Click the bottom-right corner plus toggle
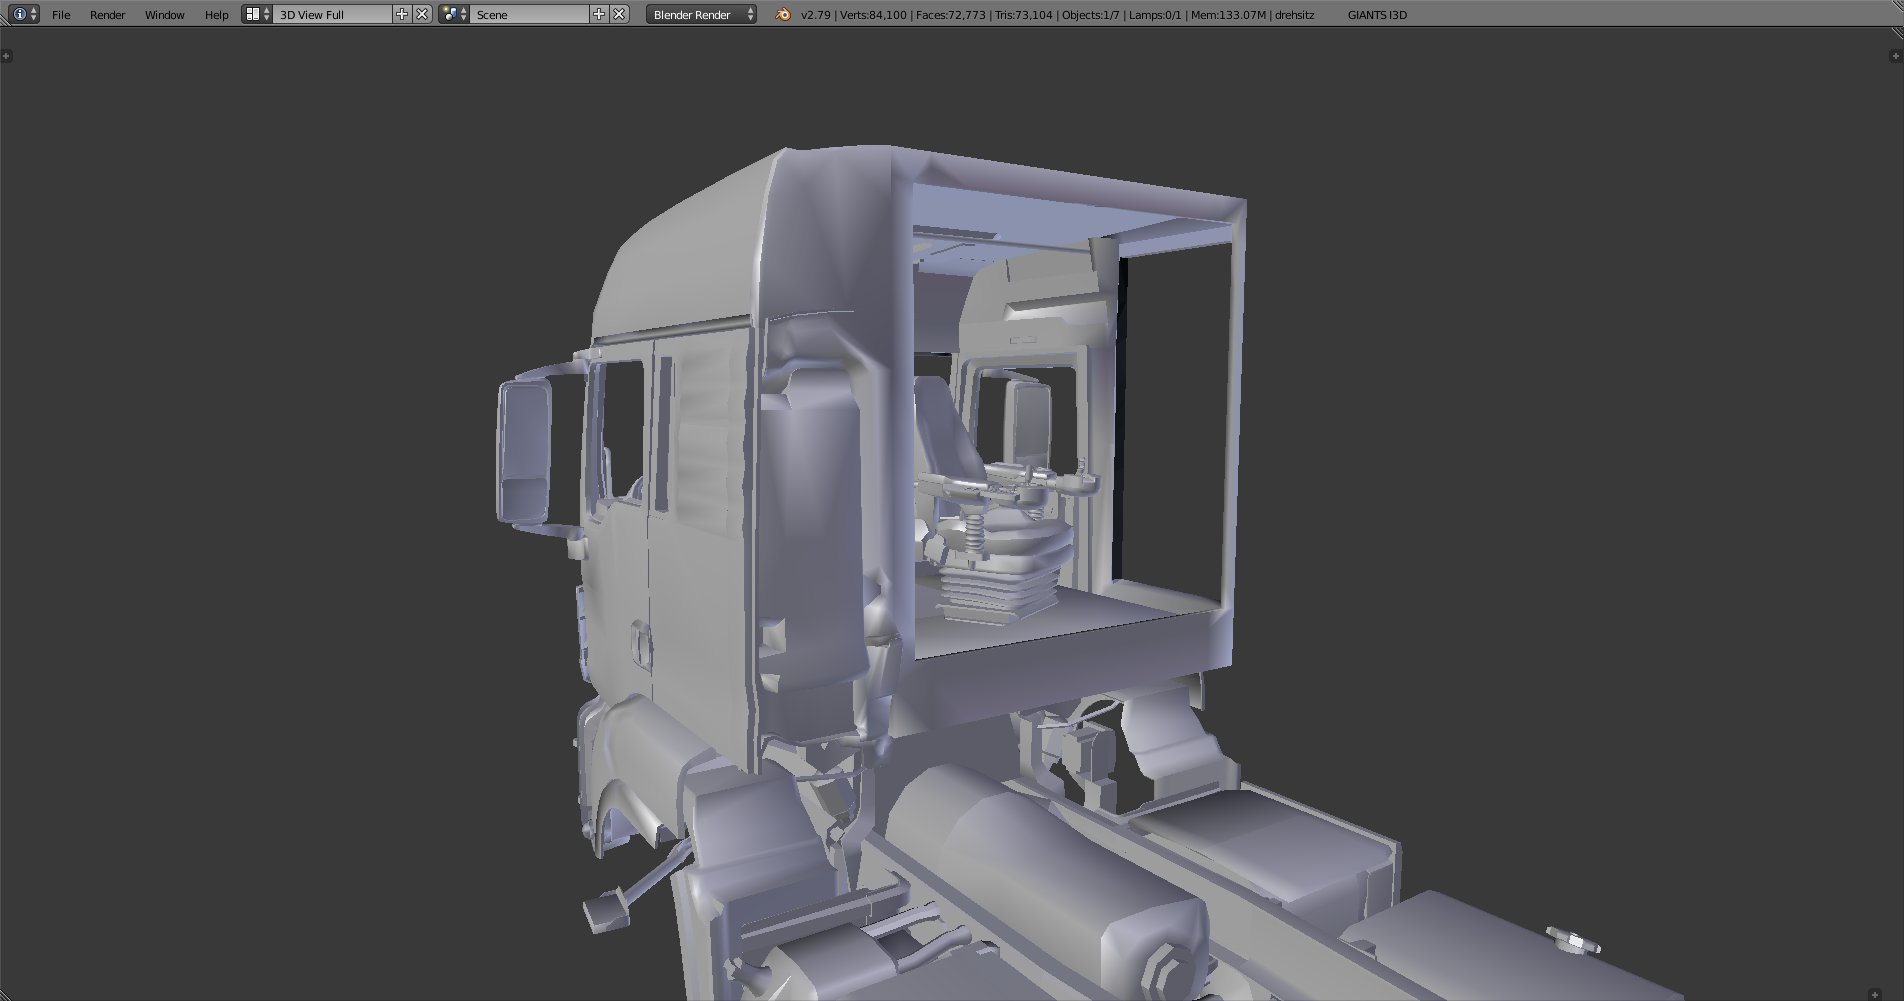The height and width of the screenshot is (1001, 1904). [x=1875, y=994]
